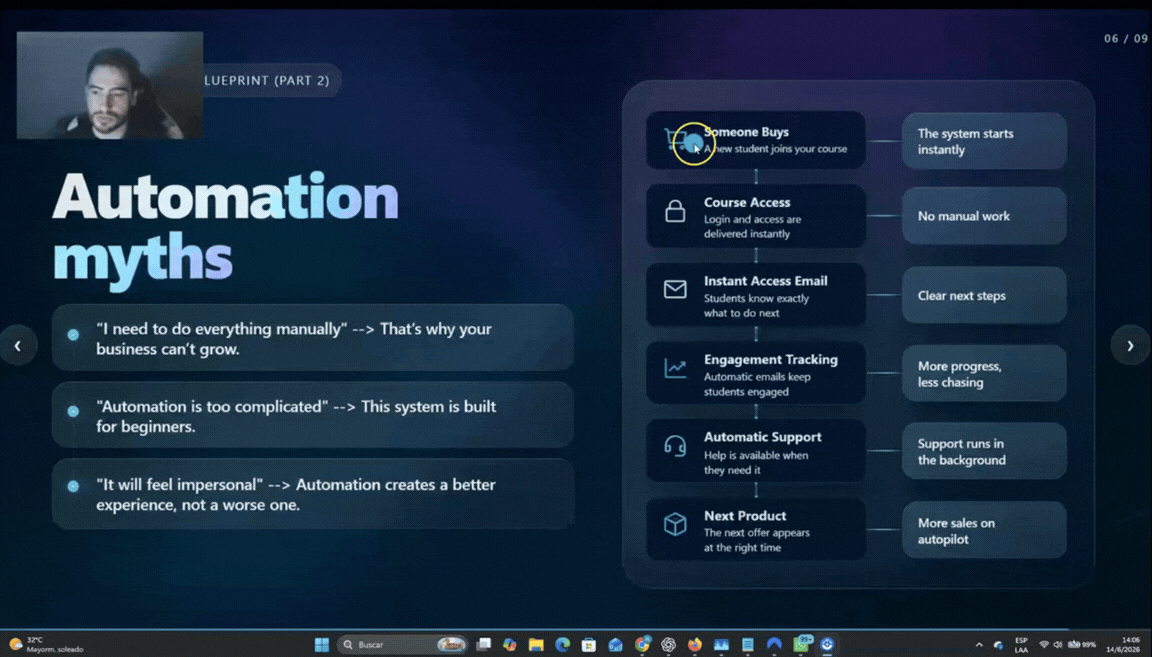Open the volume control in the tray
Image resolution: width=1152 pixels, height=657 pixels.
tap(1058, 645)
